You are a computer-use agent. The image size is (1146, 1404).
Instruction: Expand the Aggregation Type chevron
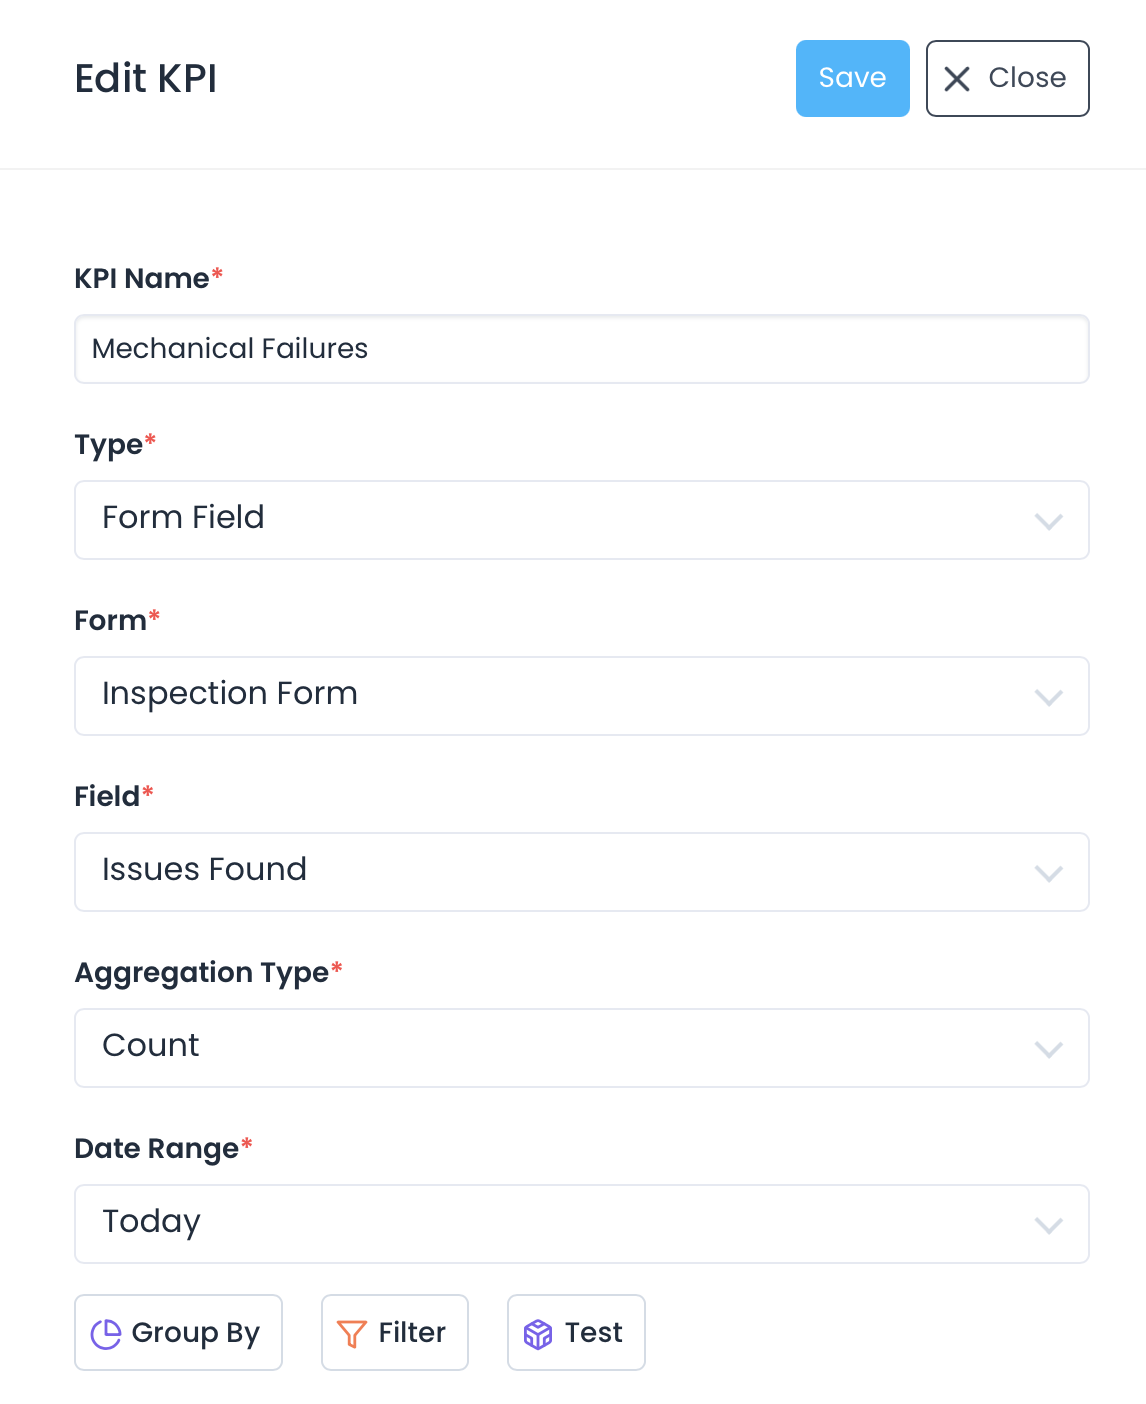[x=1048, y=1049]
